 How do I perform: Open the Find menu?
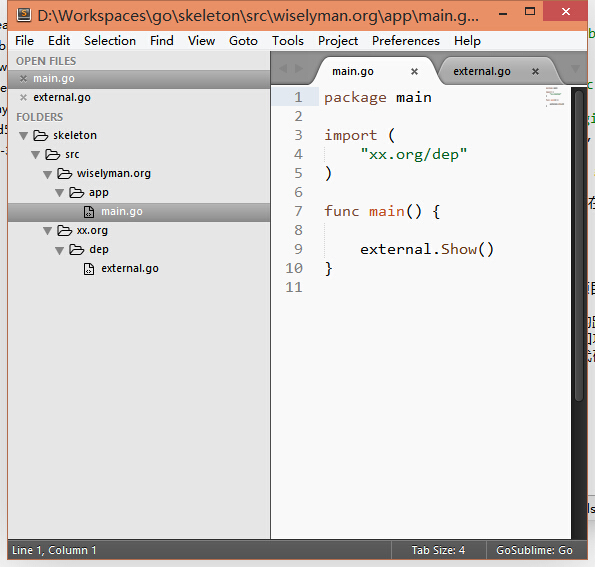point(162,41)
